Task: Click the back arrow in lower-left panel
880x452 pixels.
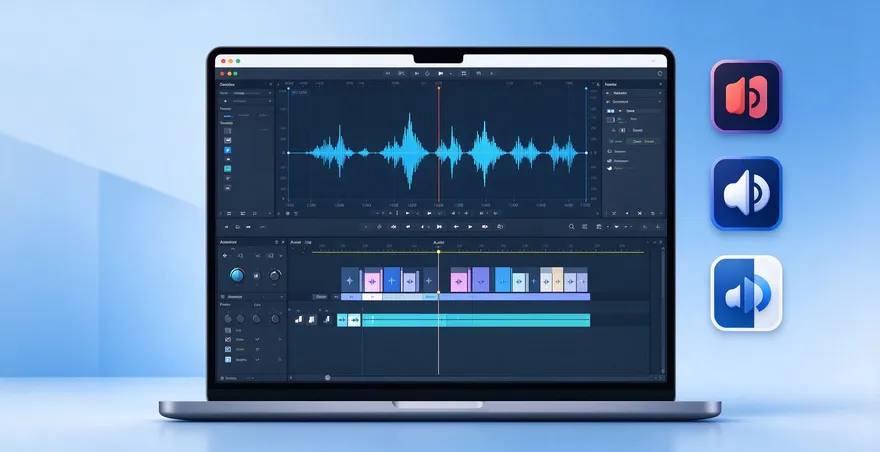Action: pos(226,255)
